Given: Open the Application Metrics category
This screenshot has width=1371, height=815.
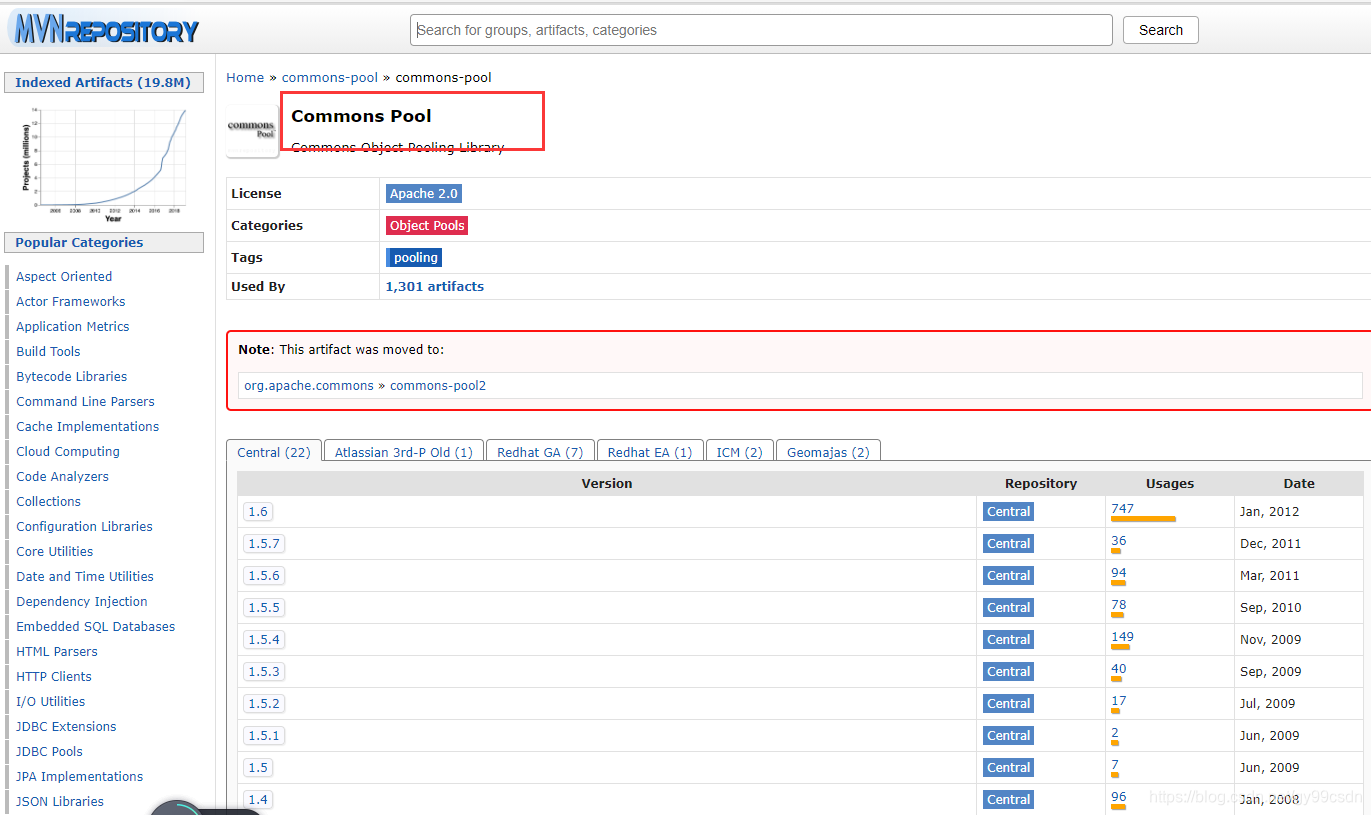Looking at the screenshot, I should (x=73, y=326).
